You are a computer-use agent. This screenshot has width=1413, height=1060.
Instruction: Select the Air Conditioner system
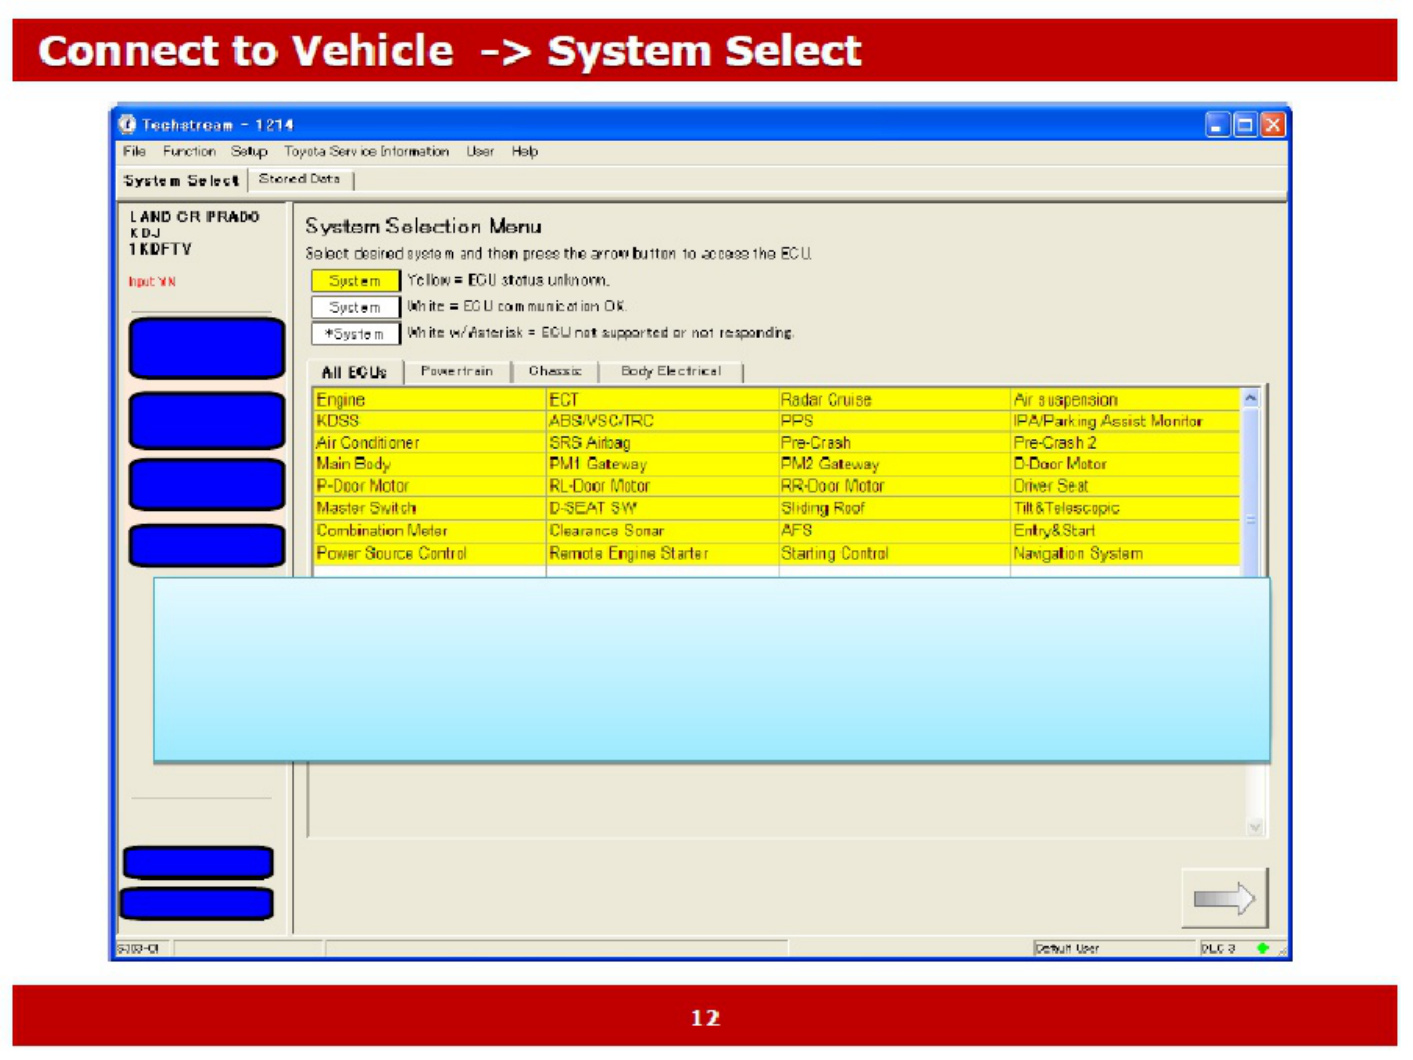429,443
